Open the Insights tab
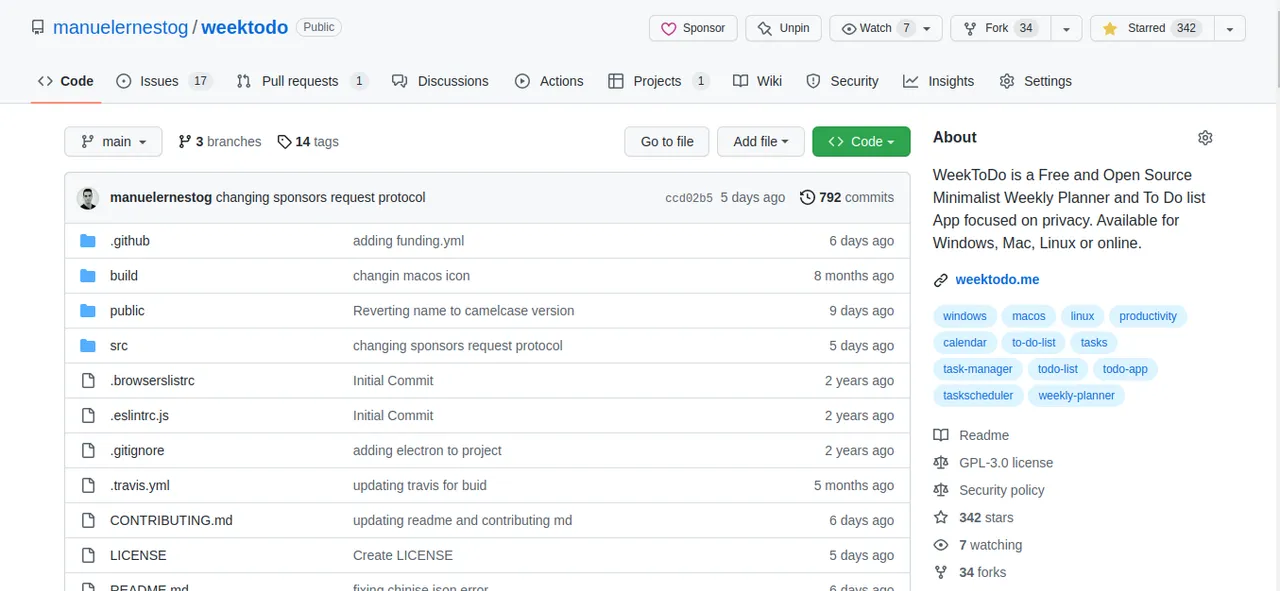1280x591 pixels. tap(938, 81)
